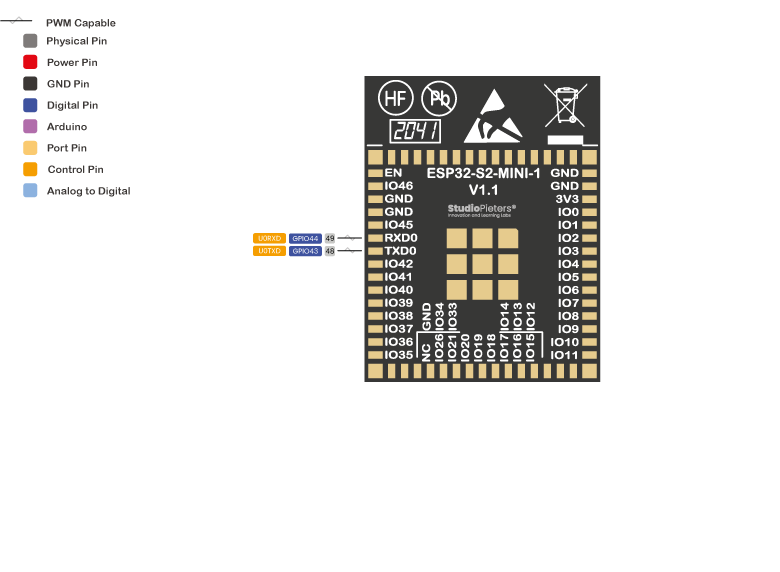Viewport: 780px width, 572px height.
Task: Click the vertical IO33 pin label
Action: [x=452, y=316]
